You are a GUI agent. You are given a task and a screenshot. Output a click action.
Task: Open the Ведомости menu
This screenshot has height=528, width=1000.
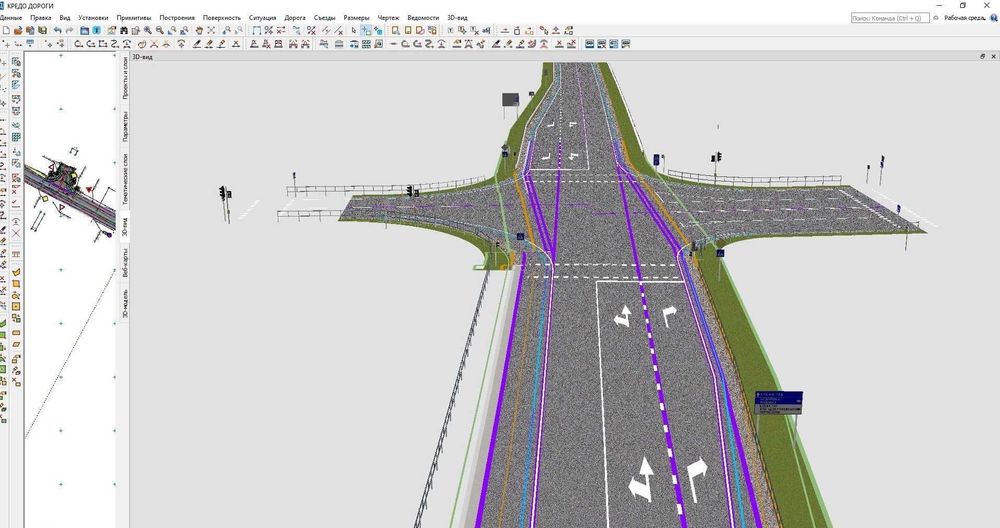click(x=423, y=18)
